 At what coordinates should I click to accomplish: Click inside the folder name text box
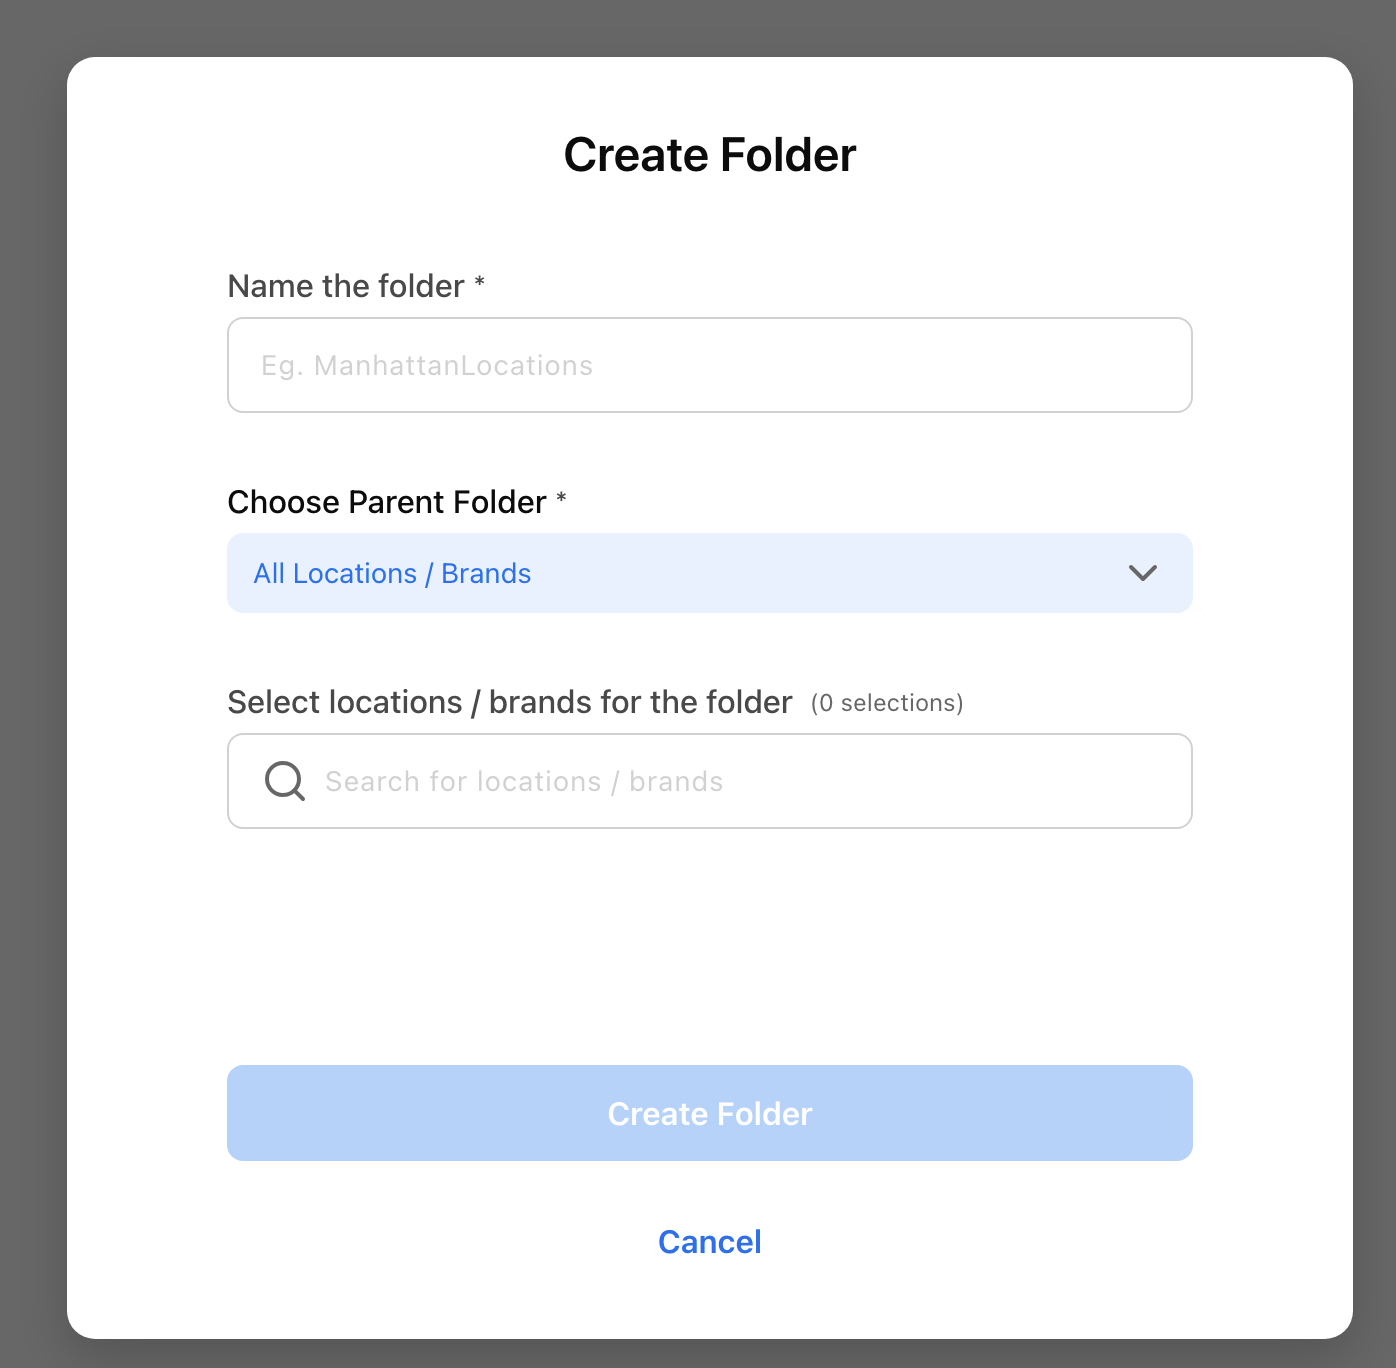point(710,365)
